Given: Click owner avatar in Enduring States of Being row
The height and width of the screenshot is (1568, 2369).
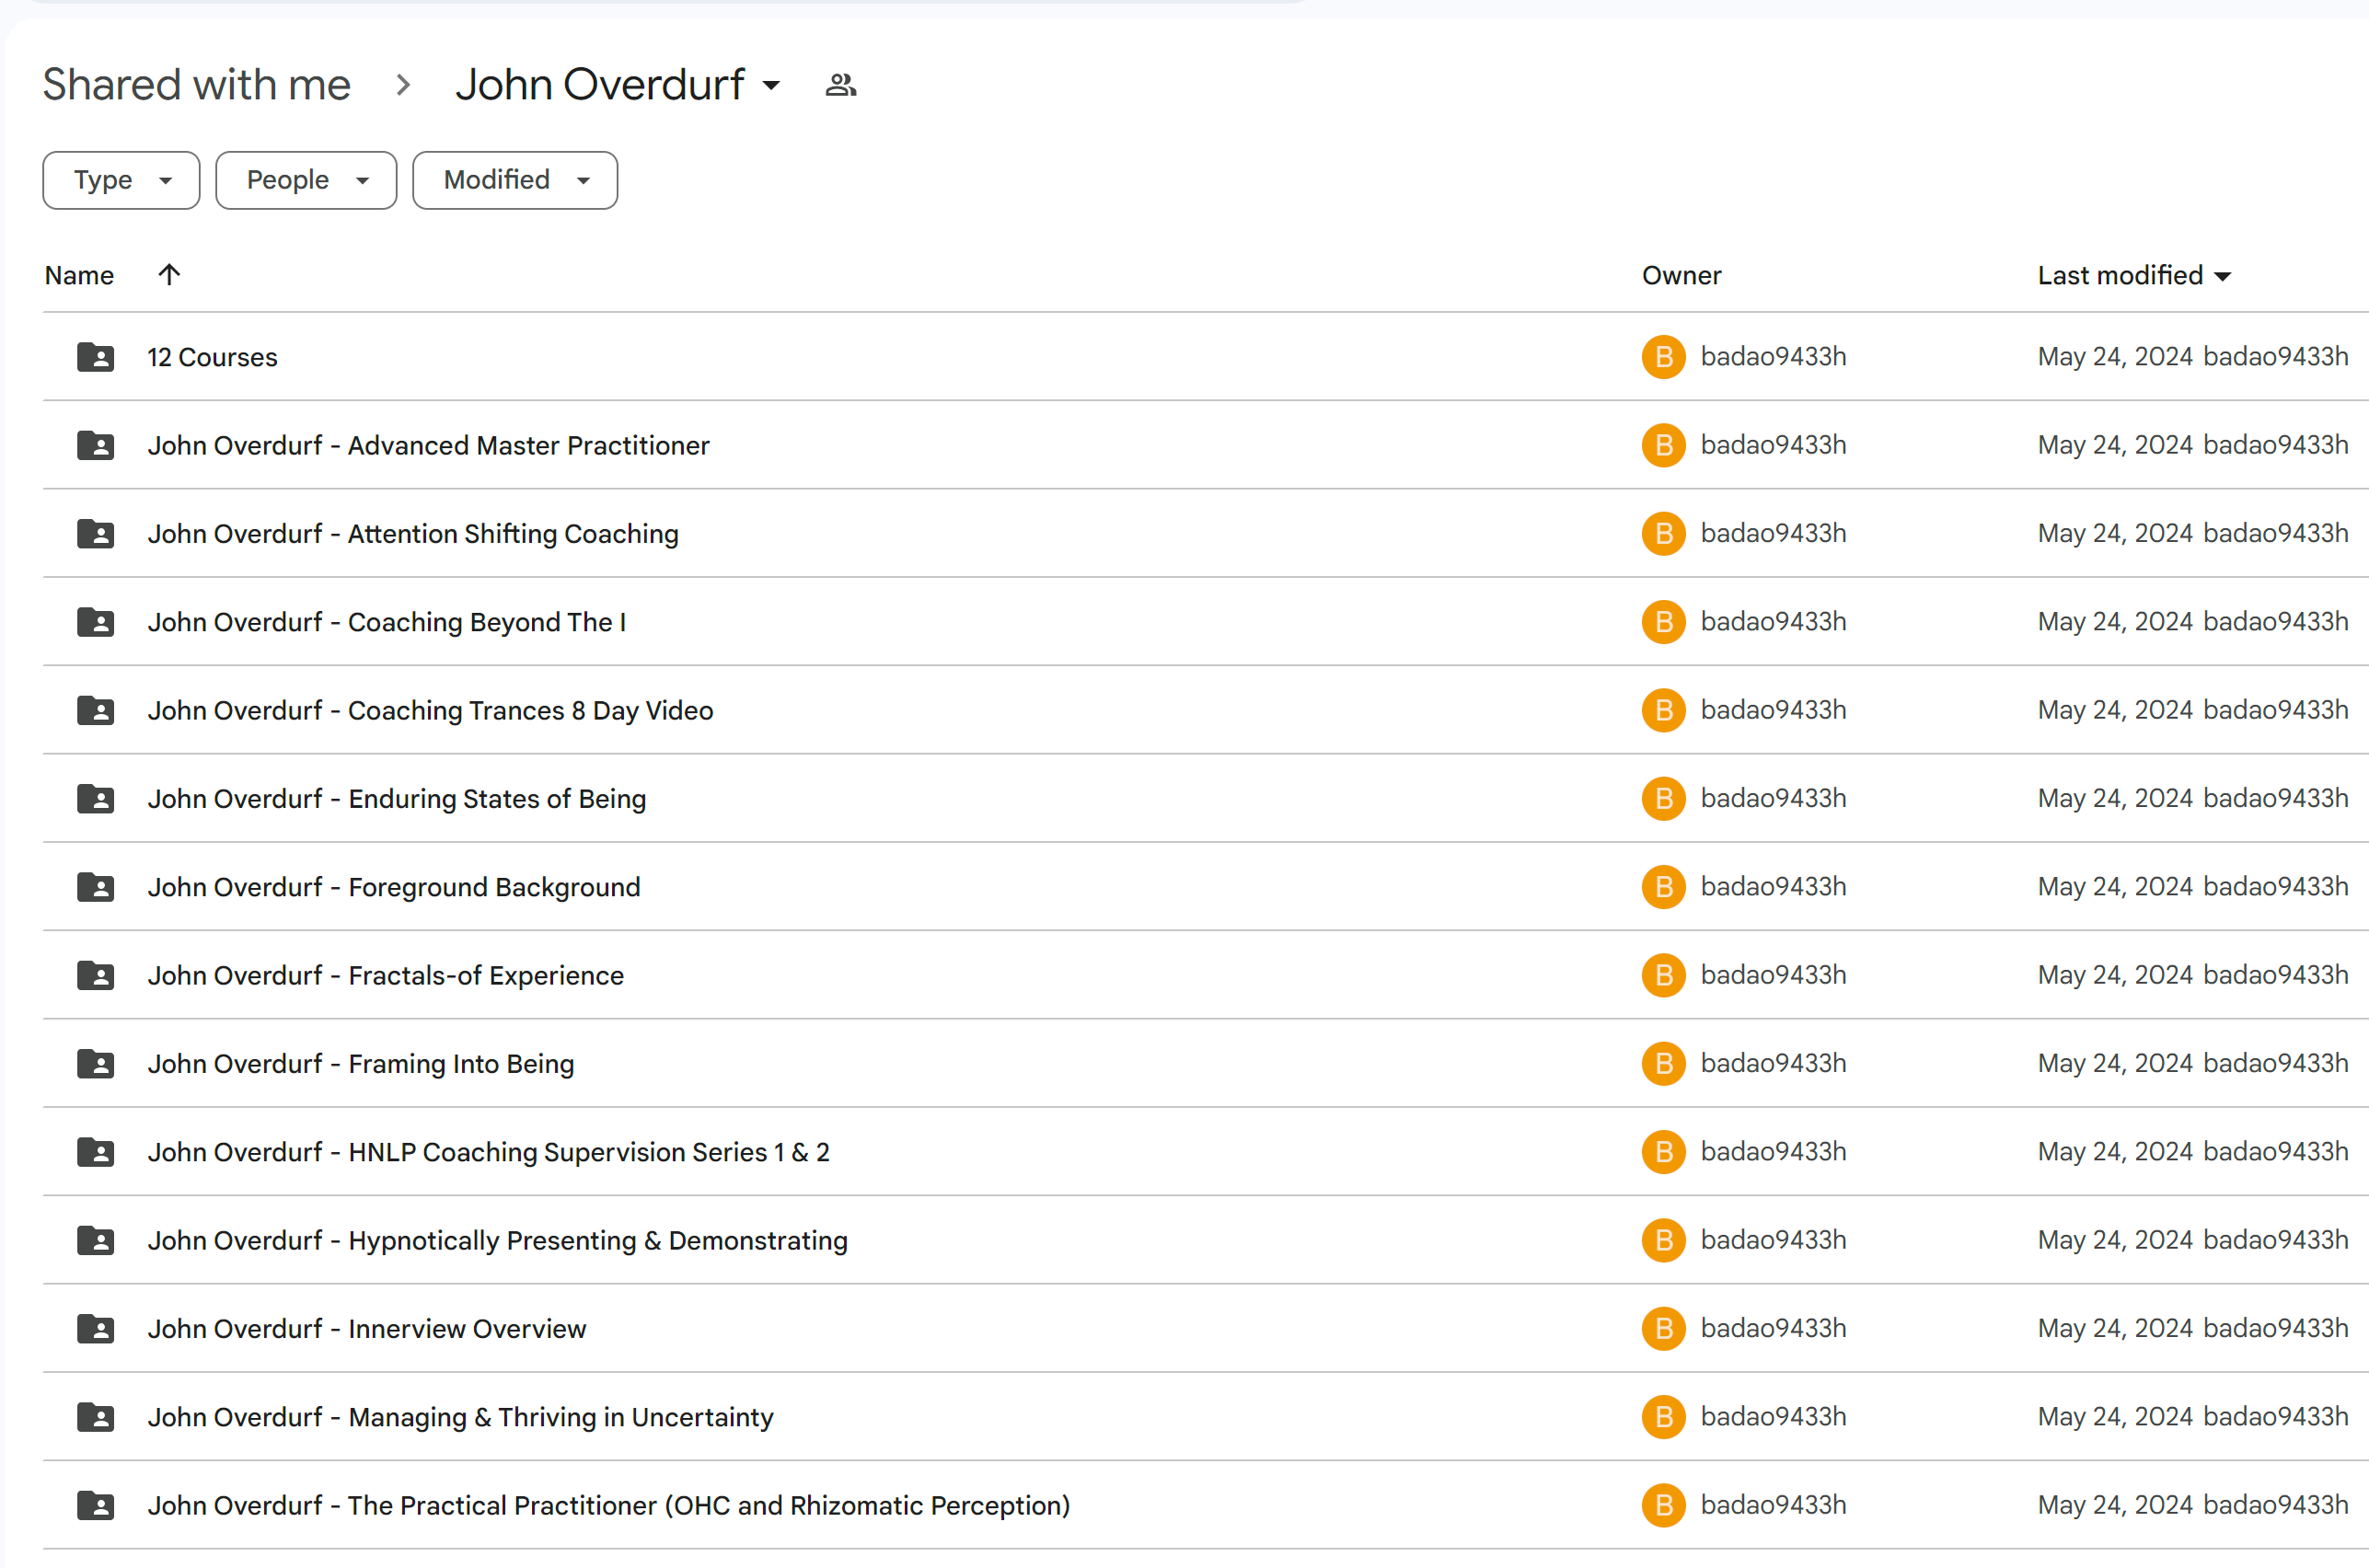Looking at the screenshot, I should (x=1663, y=798).
